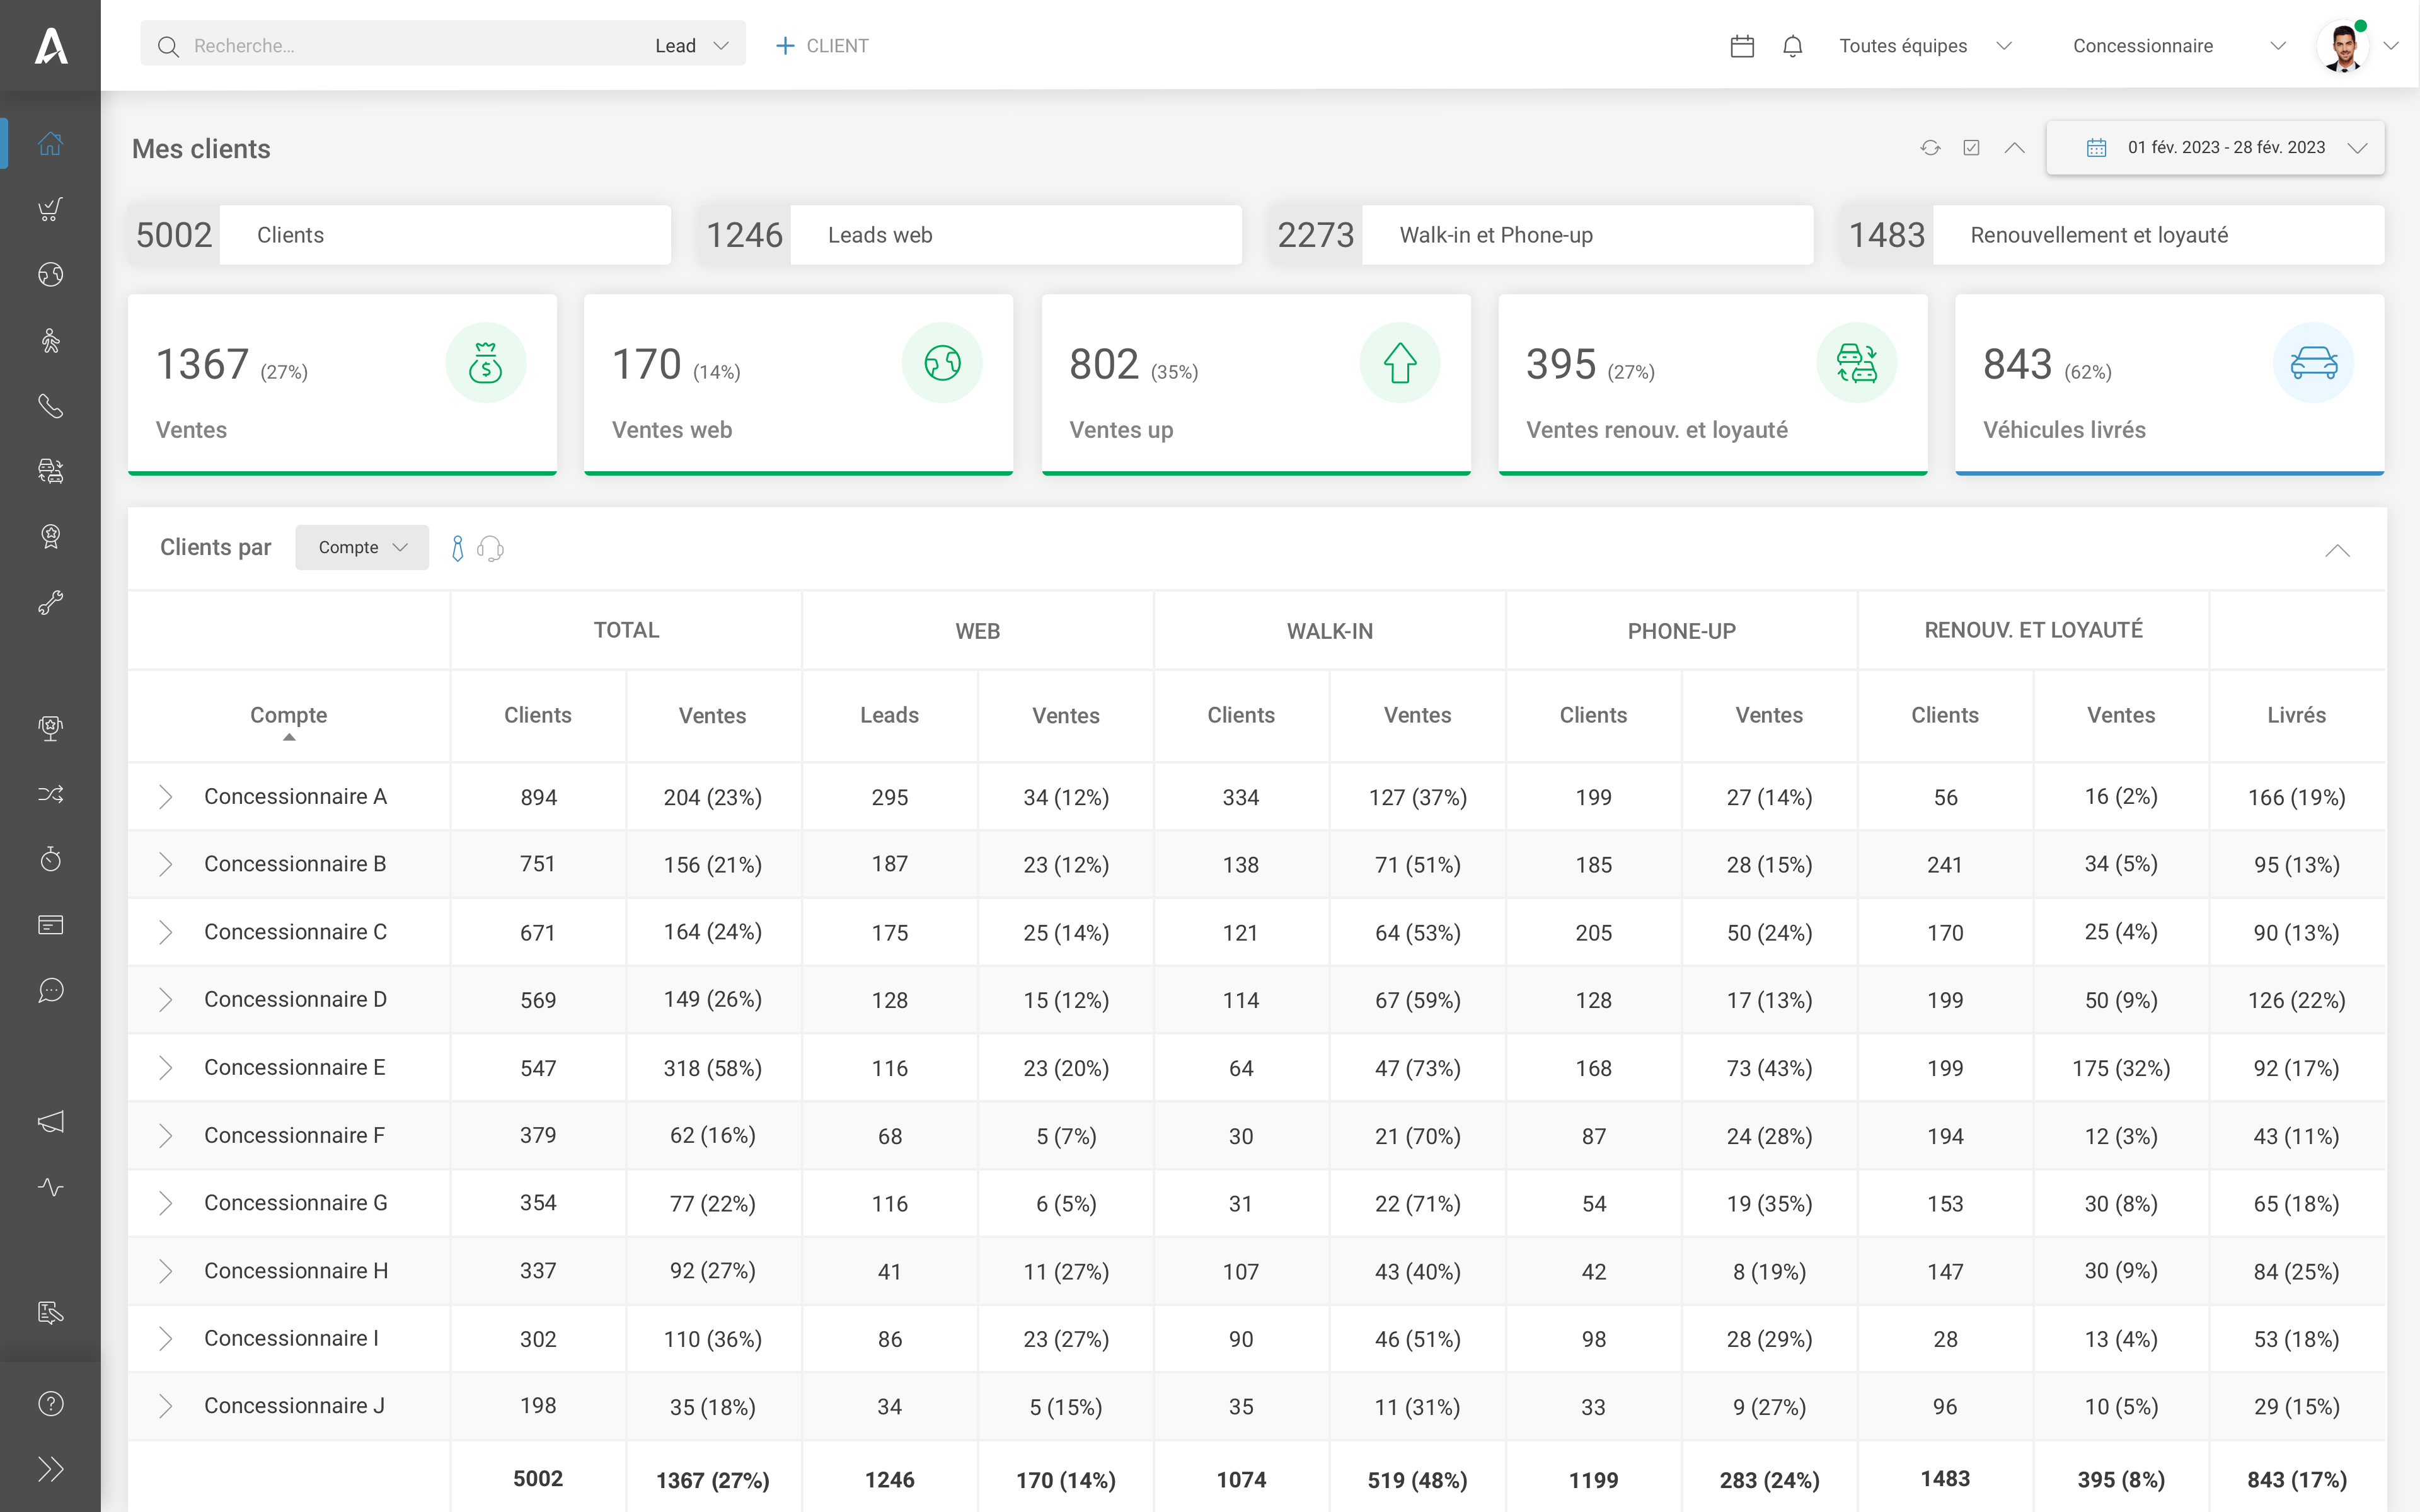Screen dimensions: 2420x1512
Task: Open the help question mark icon
Action: [x=50, y=1404]
